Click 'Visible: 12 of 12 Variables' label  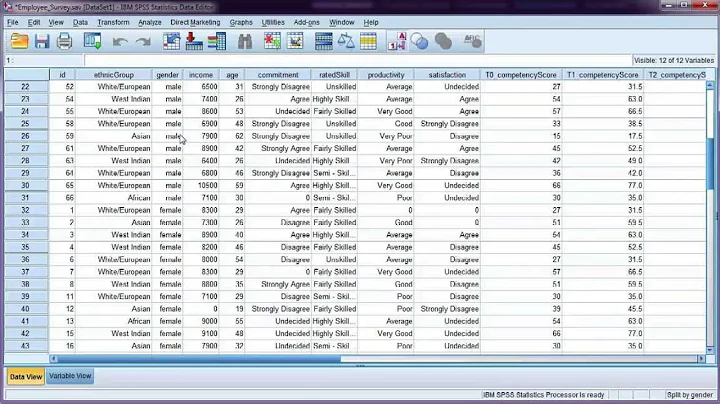tap(674, 60)
